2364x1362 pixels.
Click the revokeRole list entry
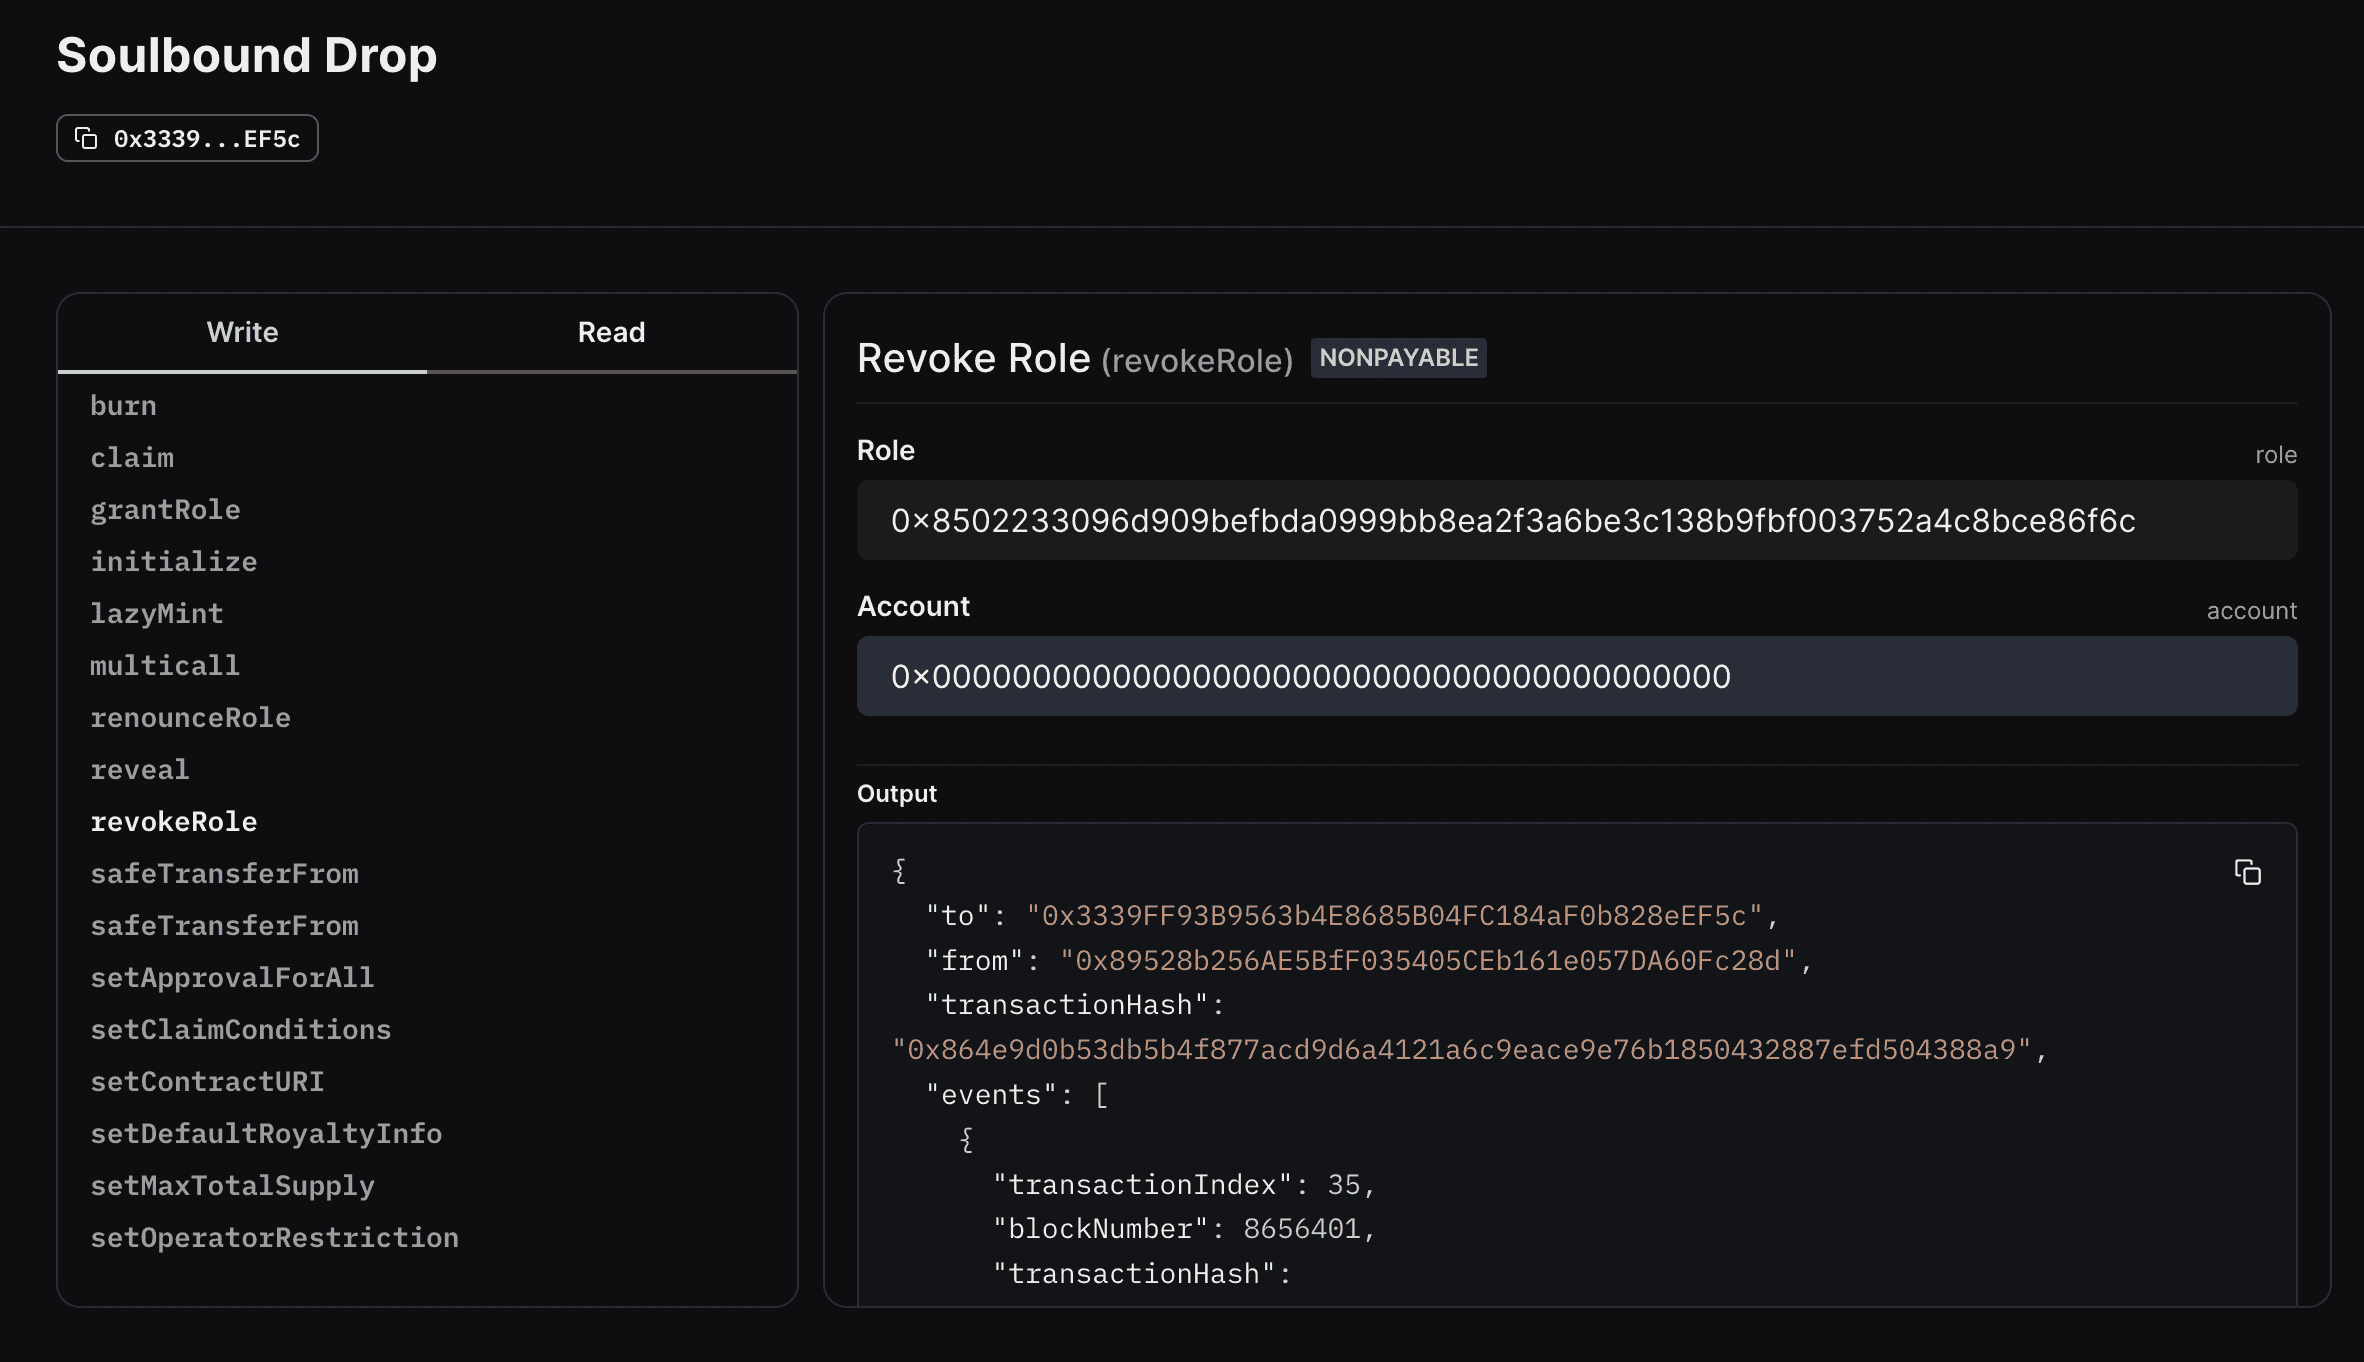tap(174, 822)
